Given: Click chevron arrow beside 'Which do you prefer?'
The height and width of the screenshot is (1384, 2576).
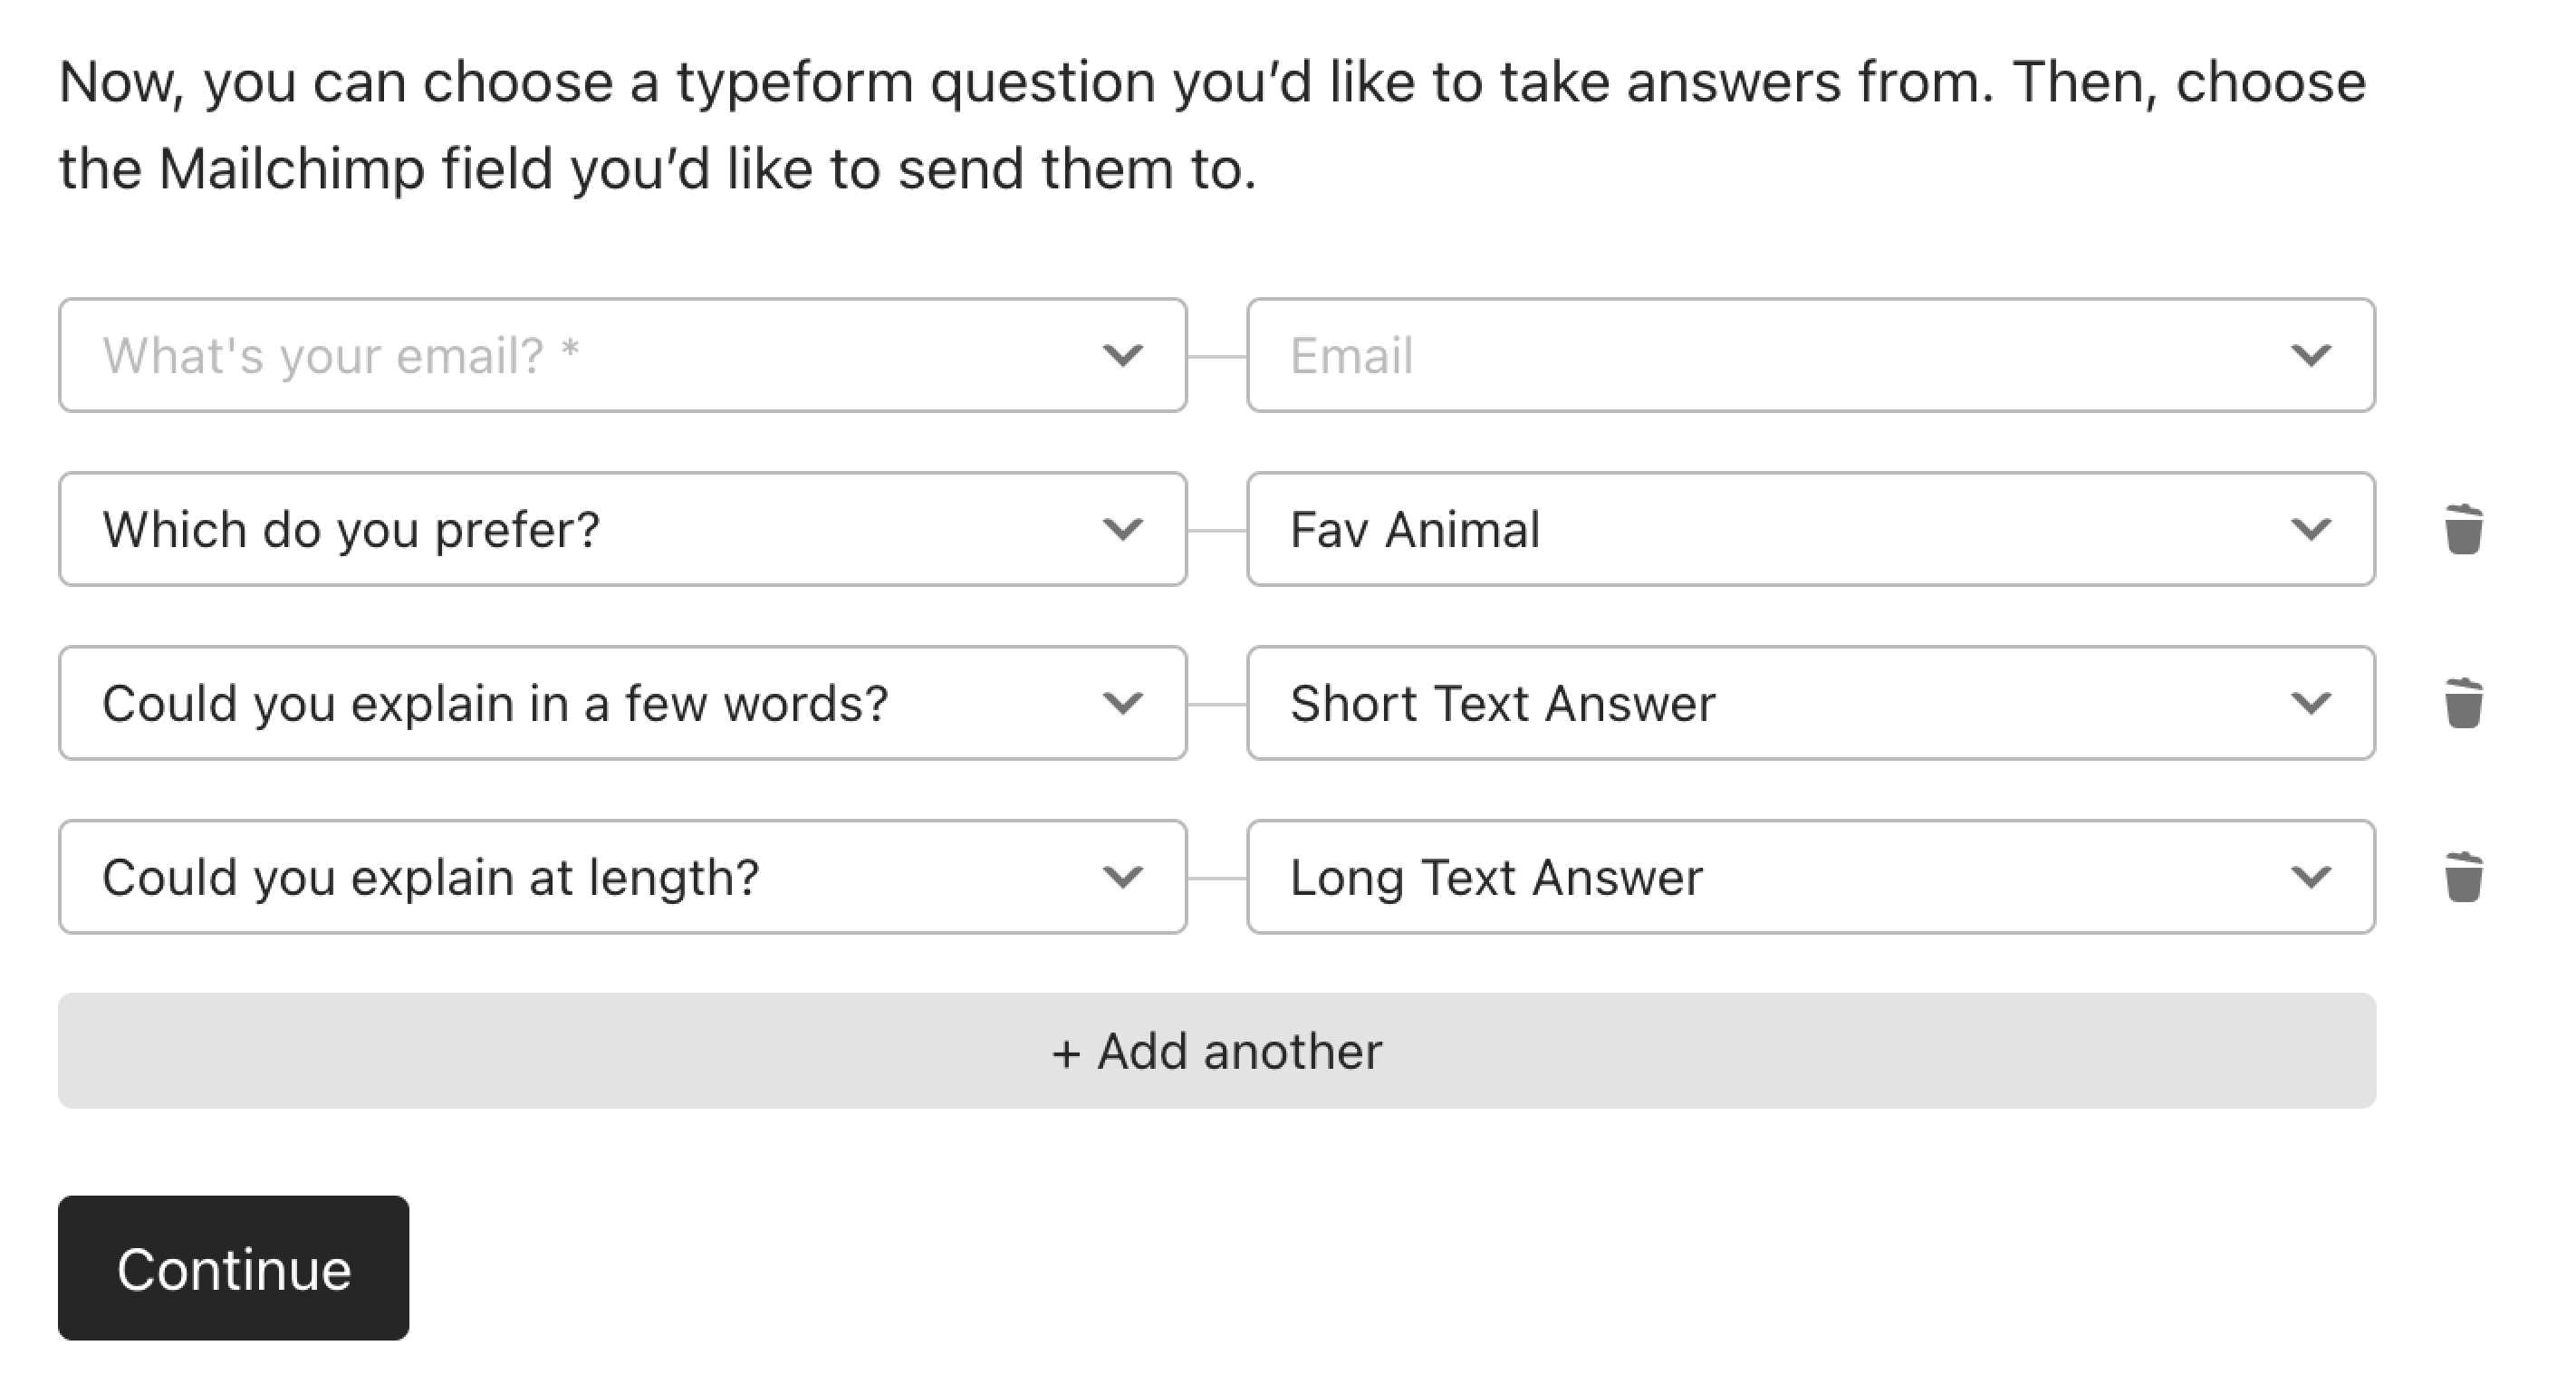Looking at the screenshot, I should pos(1122,529).
